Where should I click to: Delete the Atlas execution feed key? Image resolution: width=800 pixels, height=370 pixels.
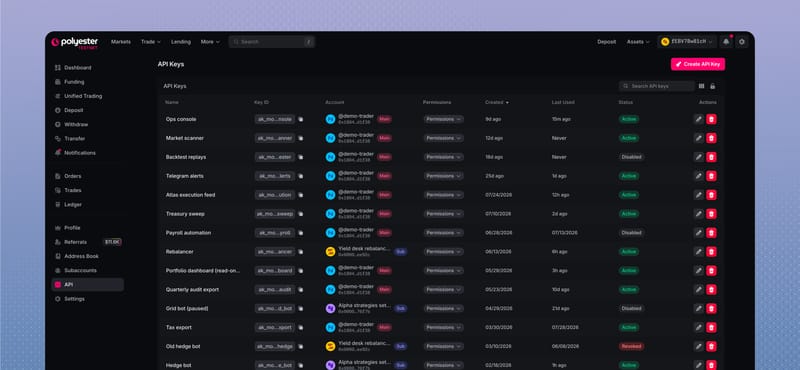pos(711,195)
